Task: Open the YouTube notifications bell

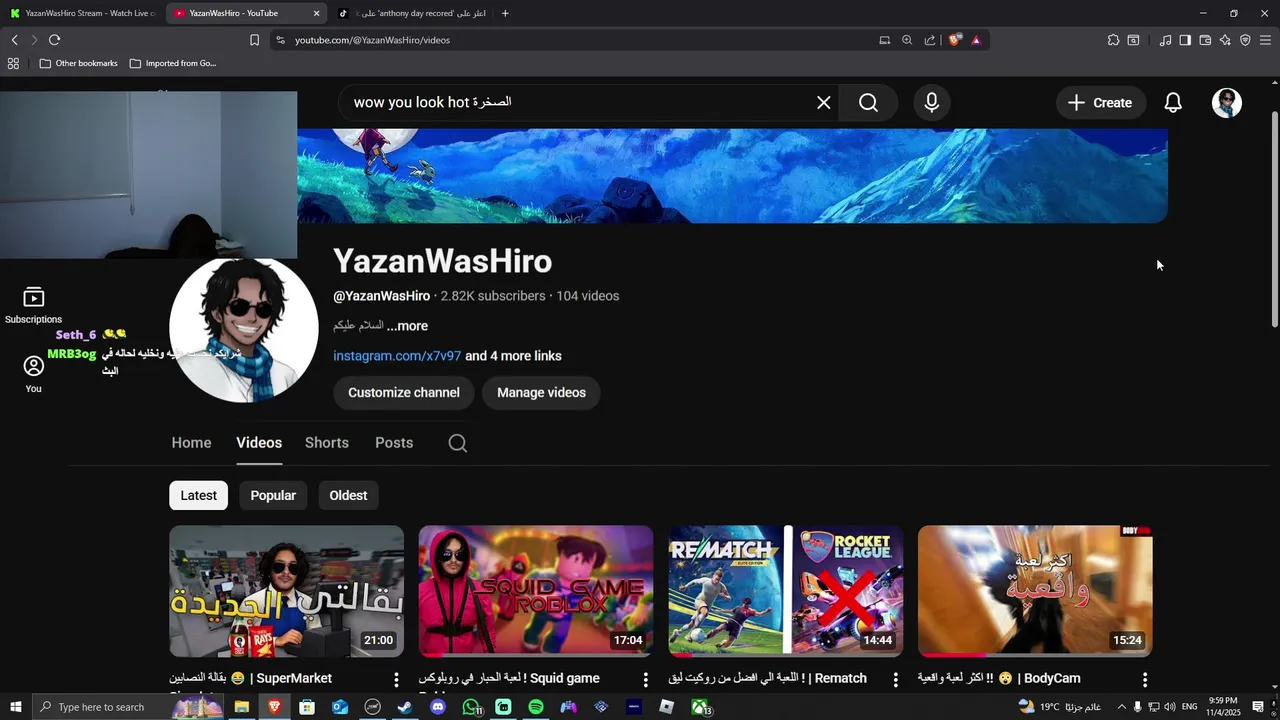Action: (1173, 103)
